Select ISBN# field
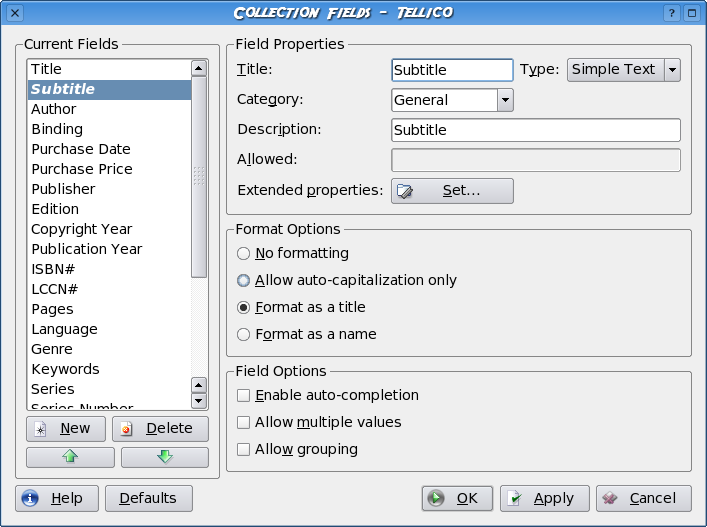The height and width of the screenshot is (527, 707). [x=110, y=269]
